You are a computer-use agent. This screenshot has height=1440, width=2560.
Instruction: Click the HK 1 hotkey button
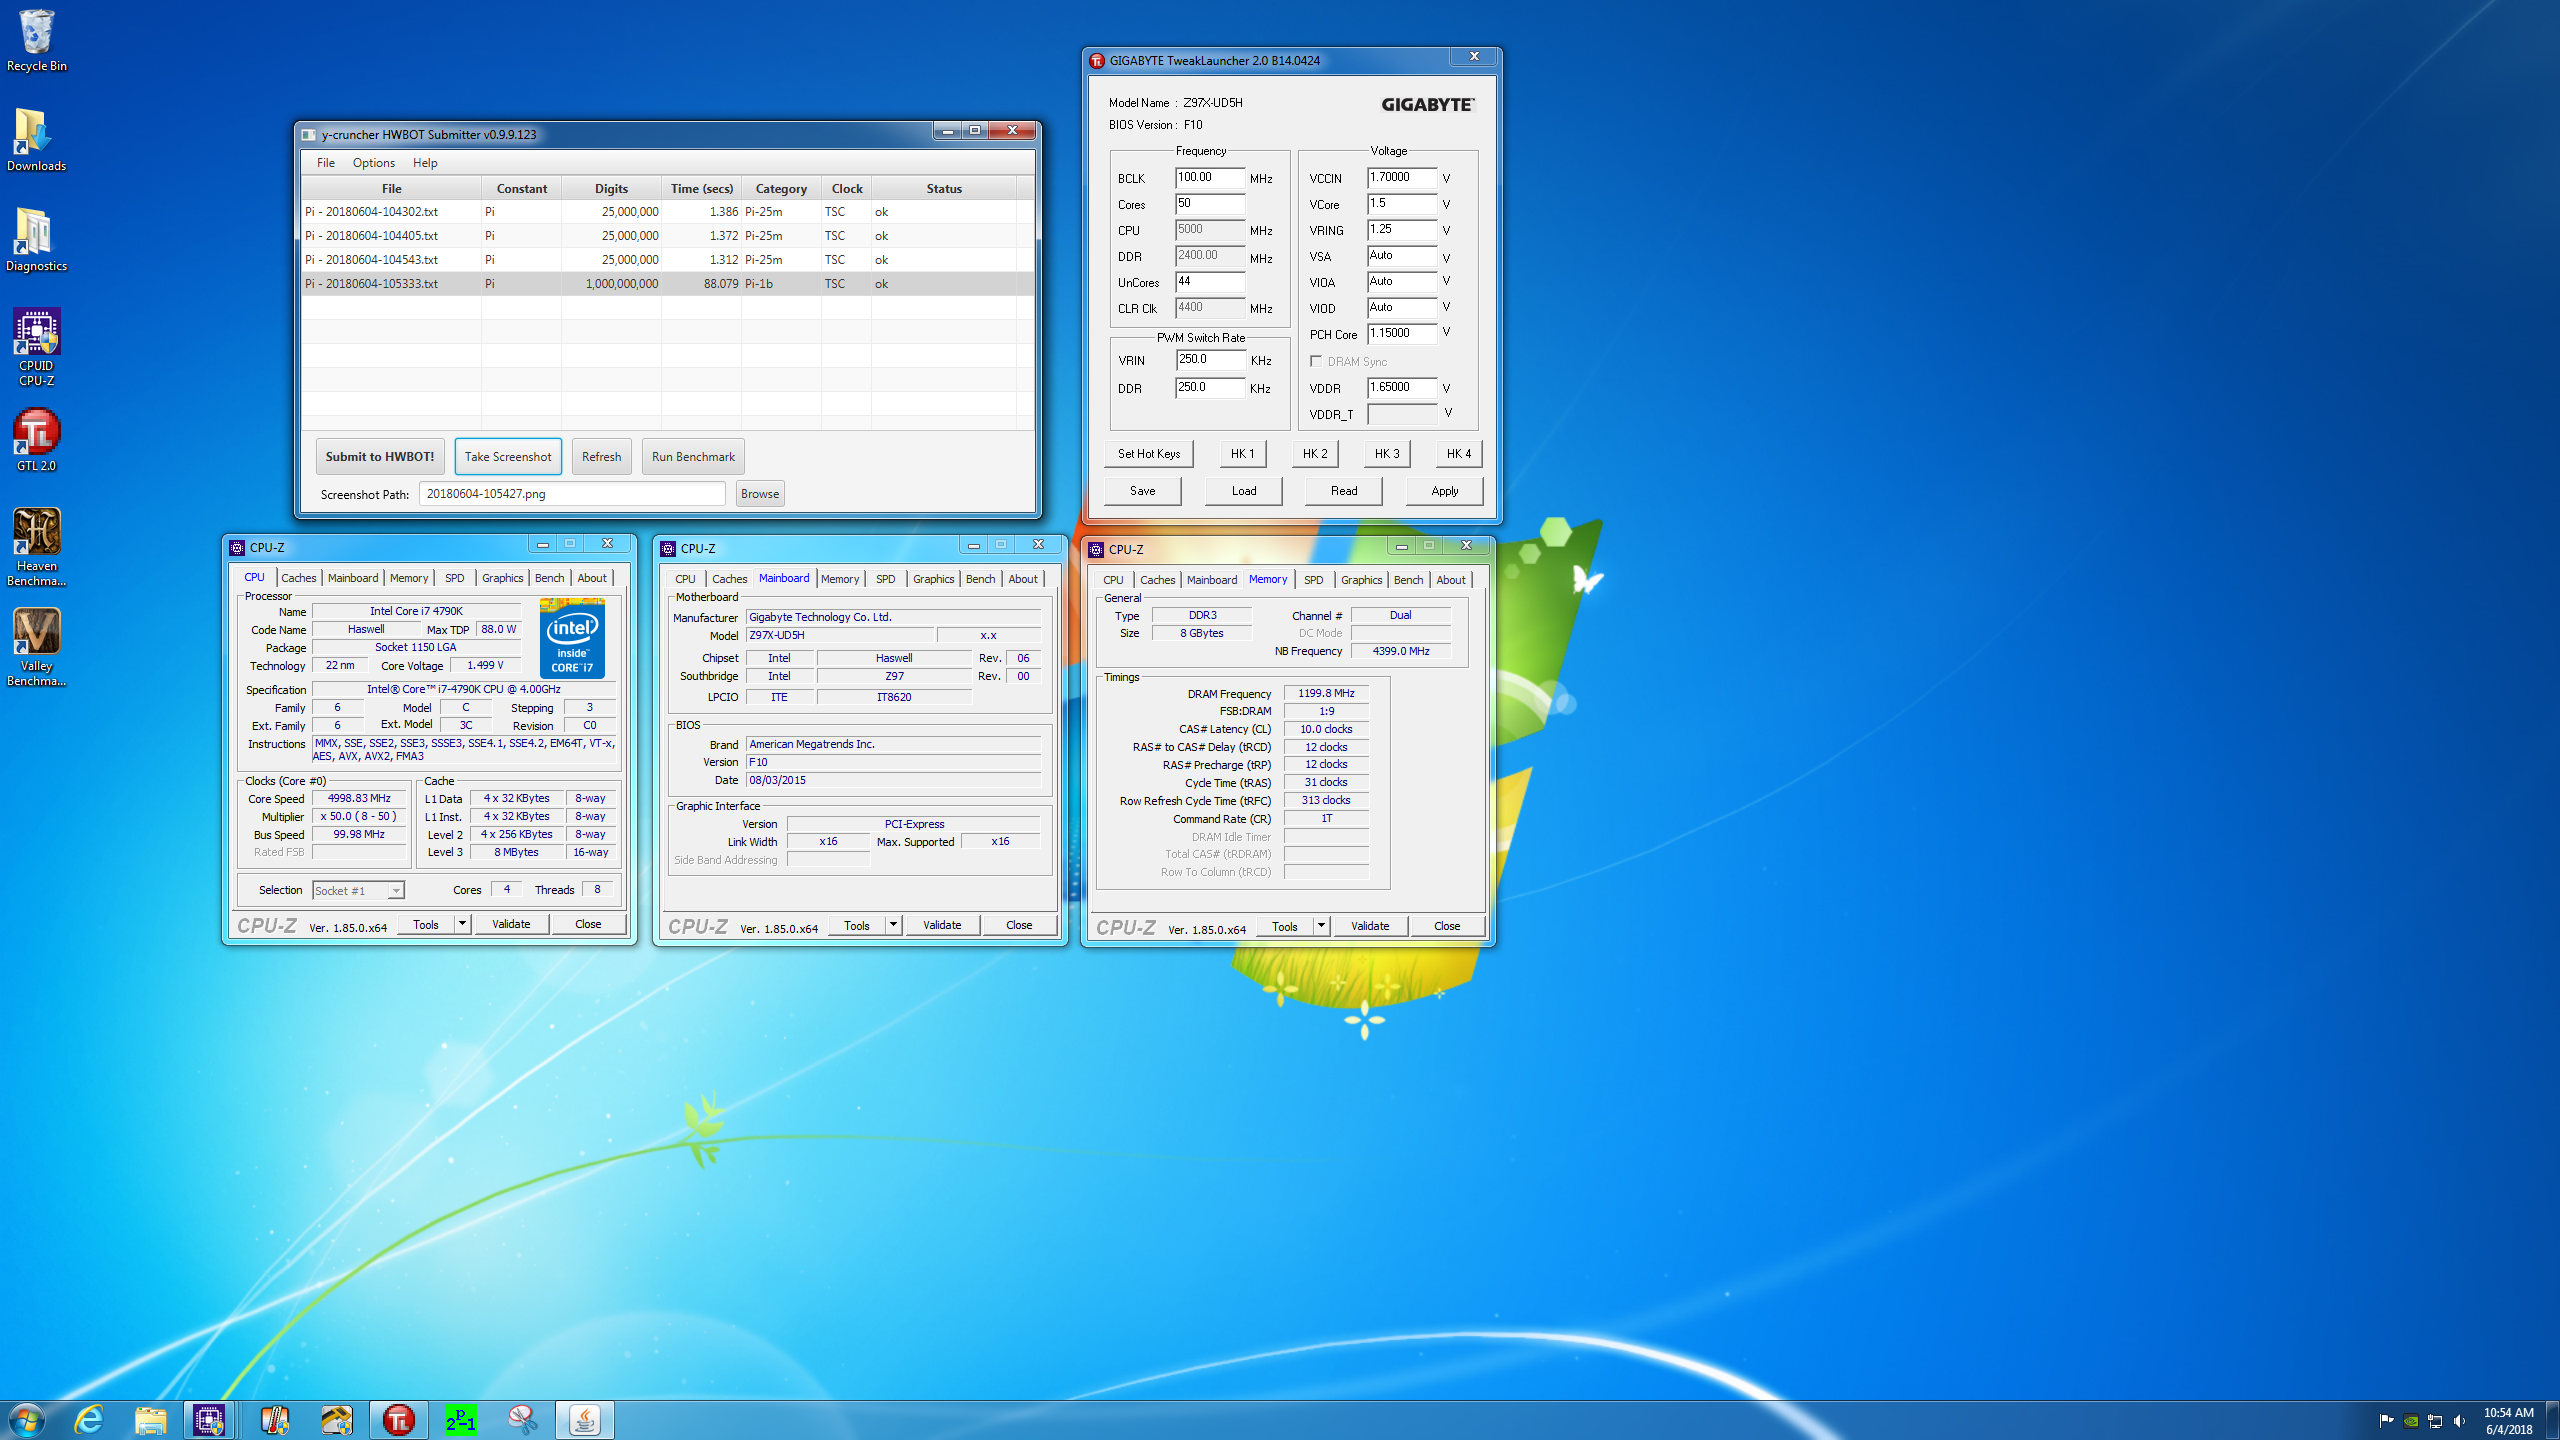tap(1242, 454)
